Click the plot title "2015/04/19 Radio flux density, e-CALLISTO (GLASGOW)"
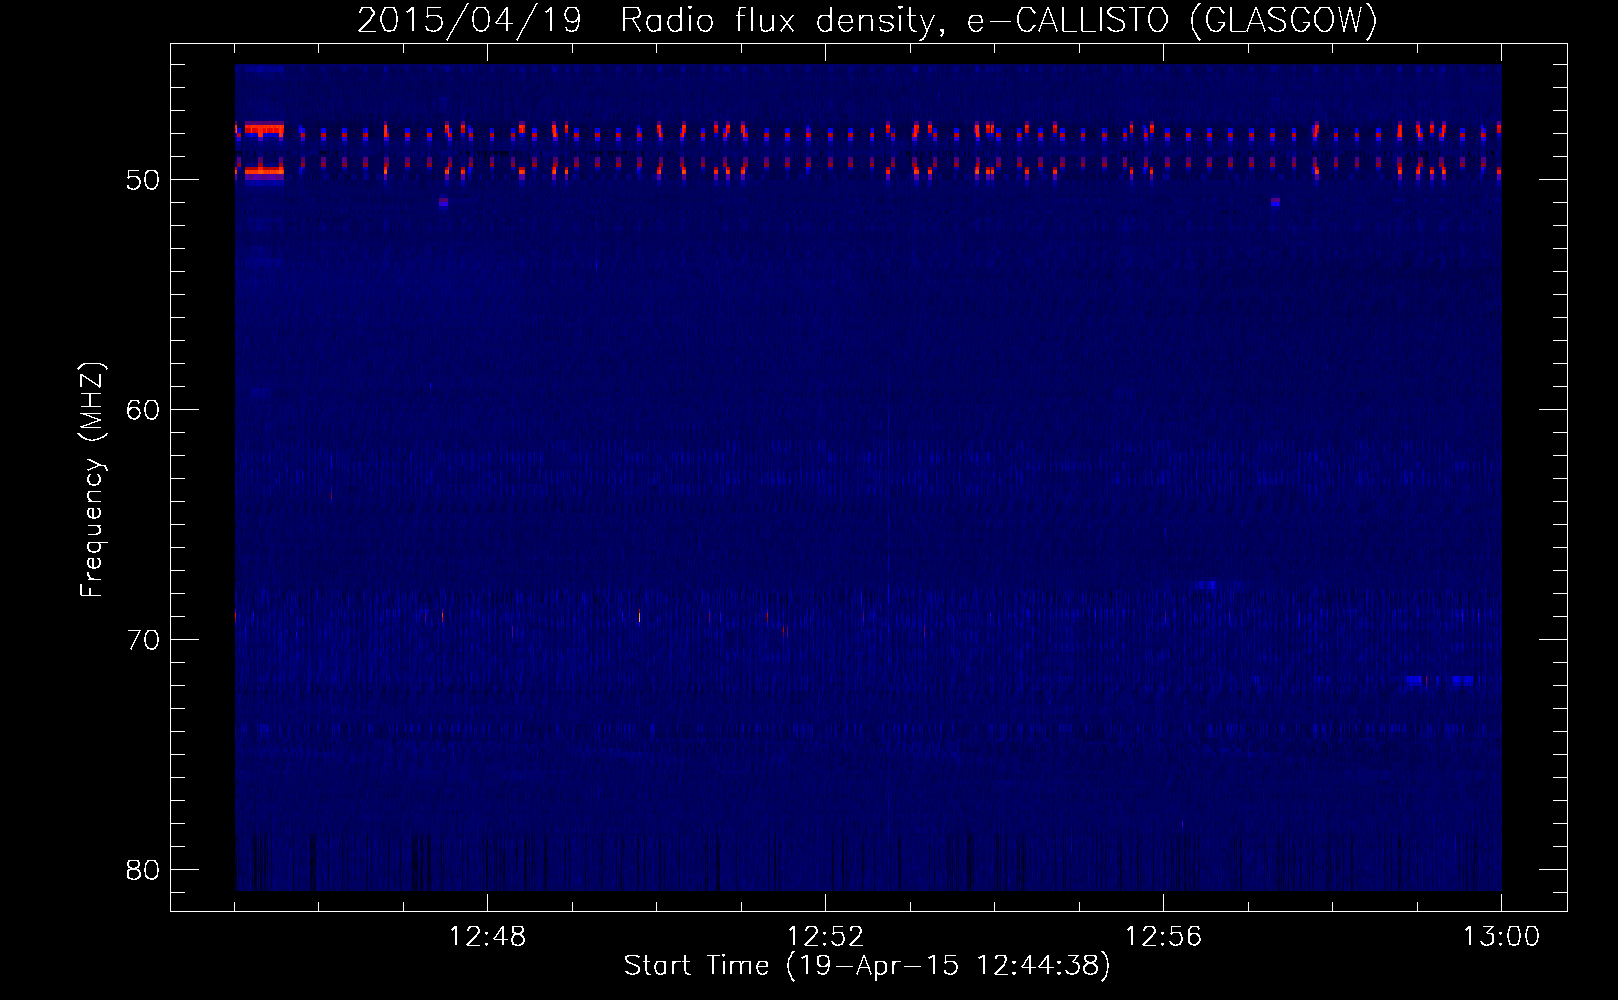 coord(867,20)
